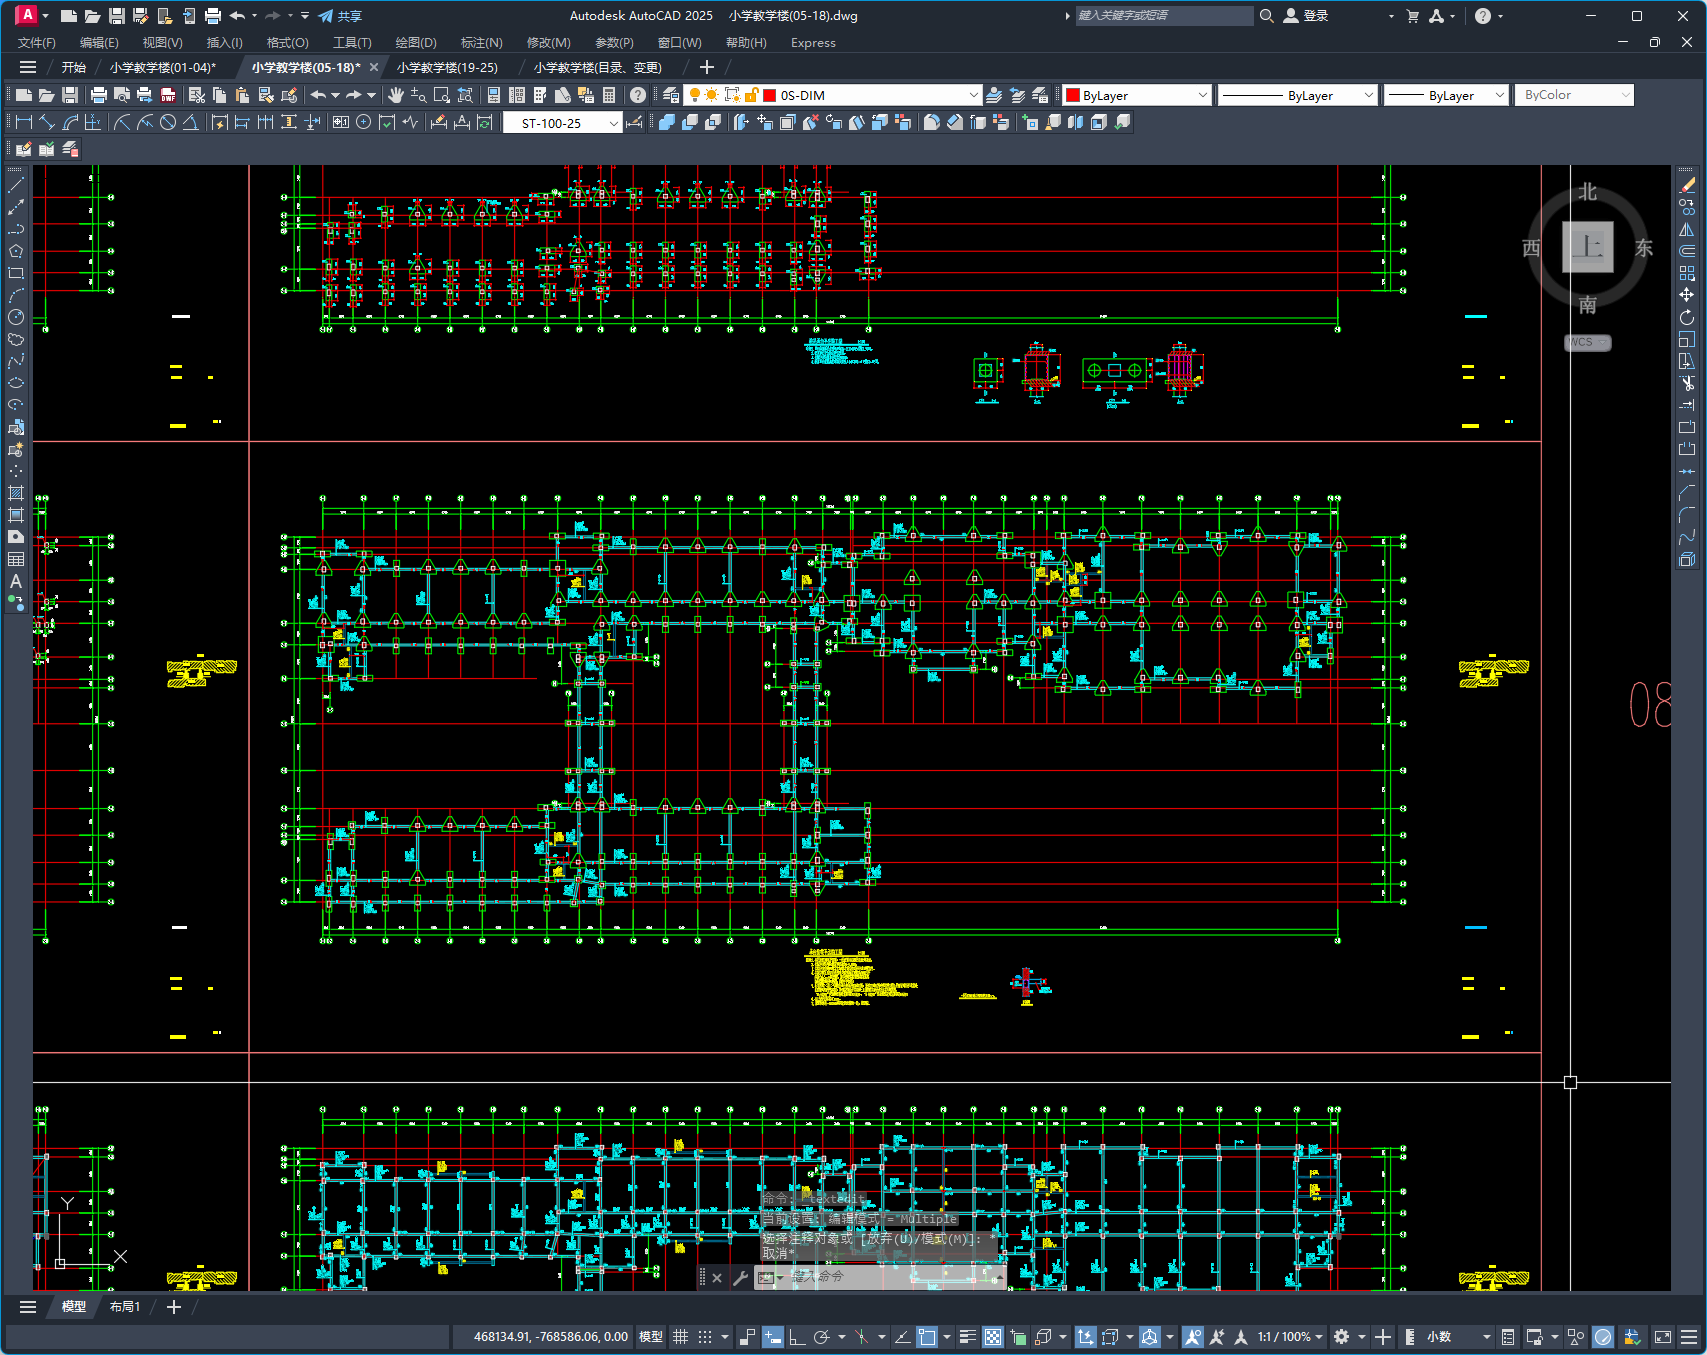
Task: Click the 共享 share button
Action: point(340,16)
